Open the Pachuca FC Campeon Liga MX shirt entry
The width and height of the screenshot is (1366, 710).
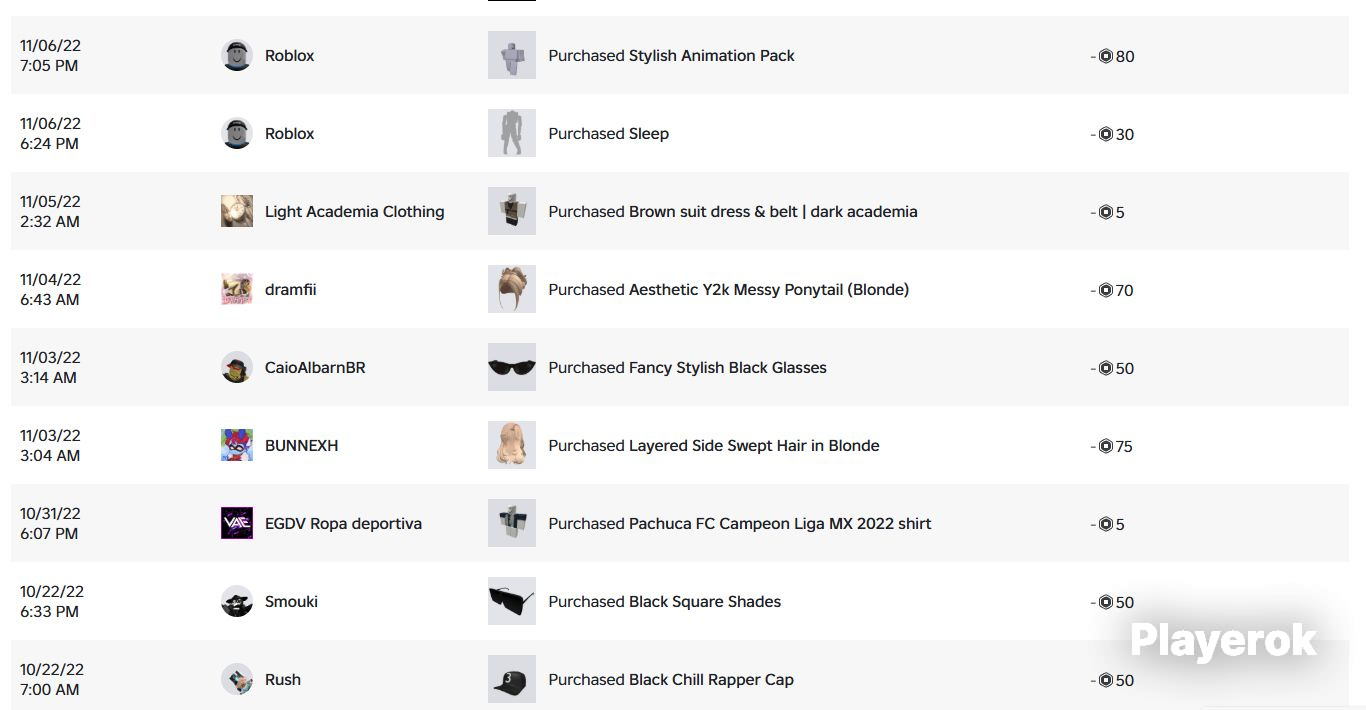[740, 524]
